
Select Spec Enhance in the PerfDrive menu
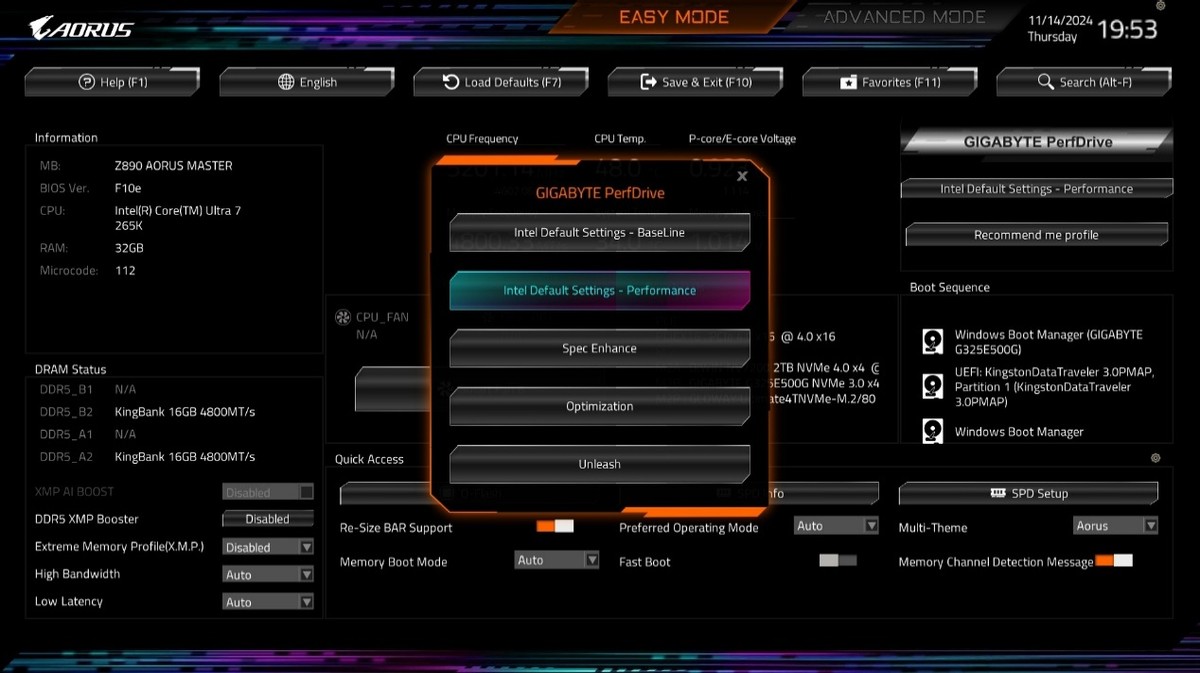(x=599, y=348)
